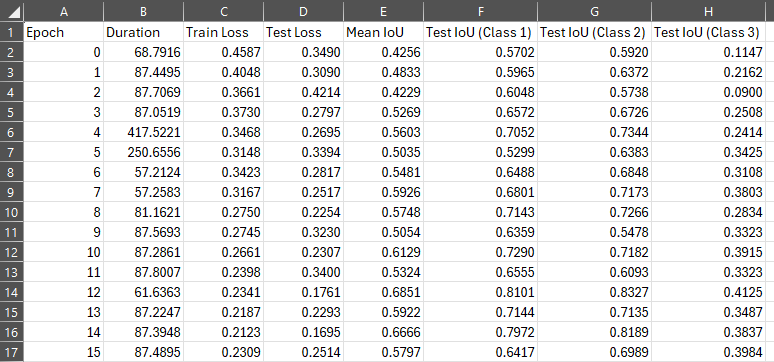Select train loss value 0.4587
774x362 pixels.
click(223, 52)
